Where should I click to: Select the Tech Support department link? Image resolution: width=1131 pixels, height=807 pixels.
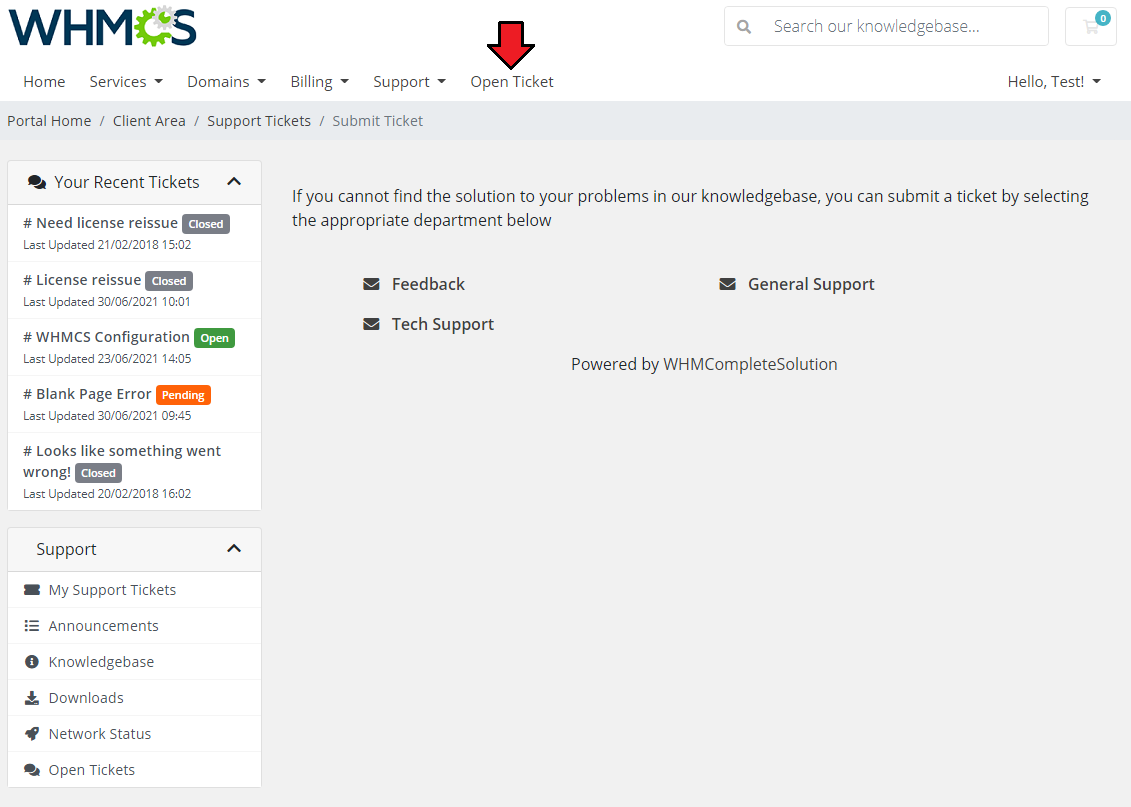pos(443,325)
